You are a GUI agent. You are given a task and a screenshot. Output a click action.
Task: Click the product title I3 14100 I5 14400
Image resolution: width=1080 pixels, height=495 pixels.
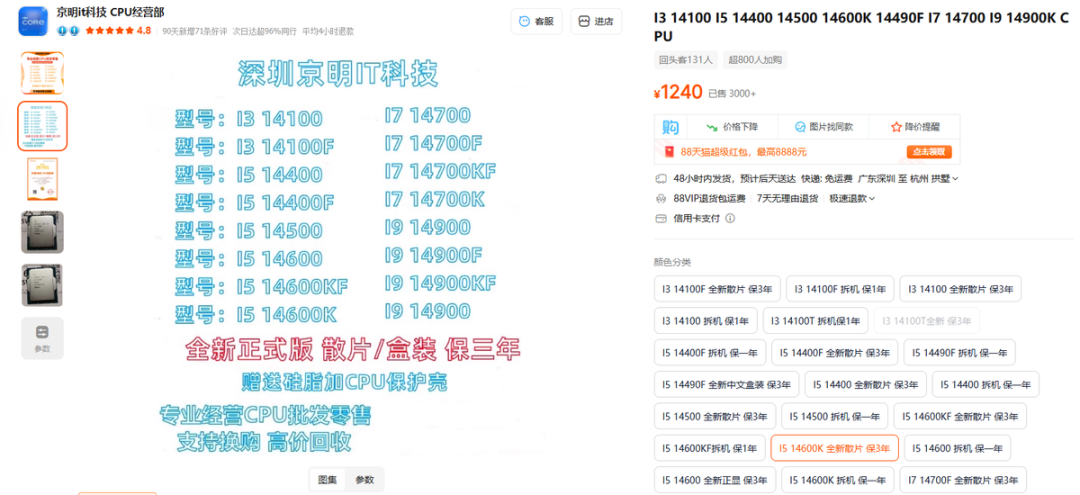pos(862,25)
